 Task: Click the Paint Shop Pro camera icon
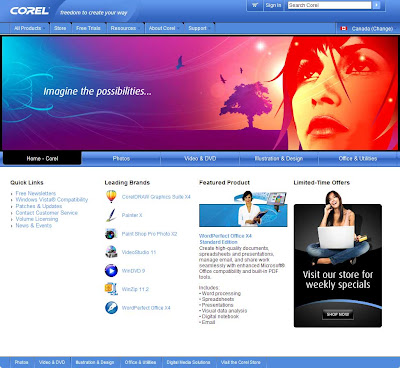pyautogui.click(x=111, y=234)
